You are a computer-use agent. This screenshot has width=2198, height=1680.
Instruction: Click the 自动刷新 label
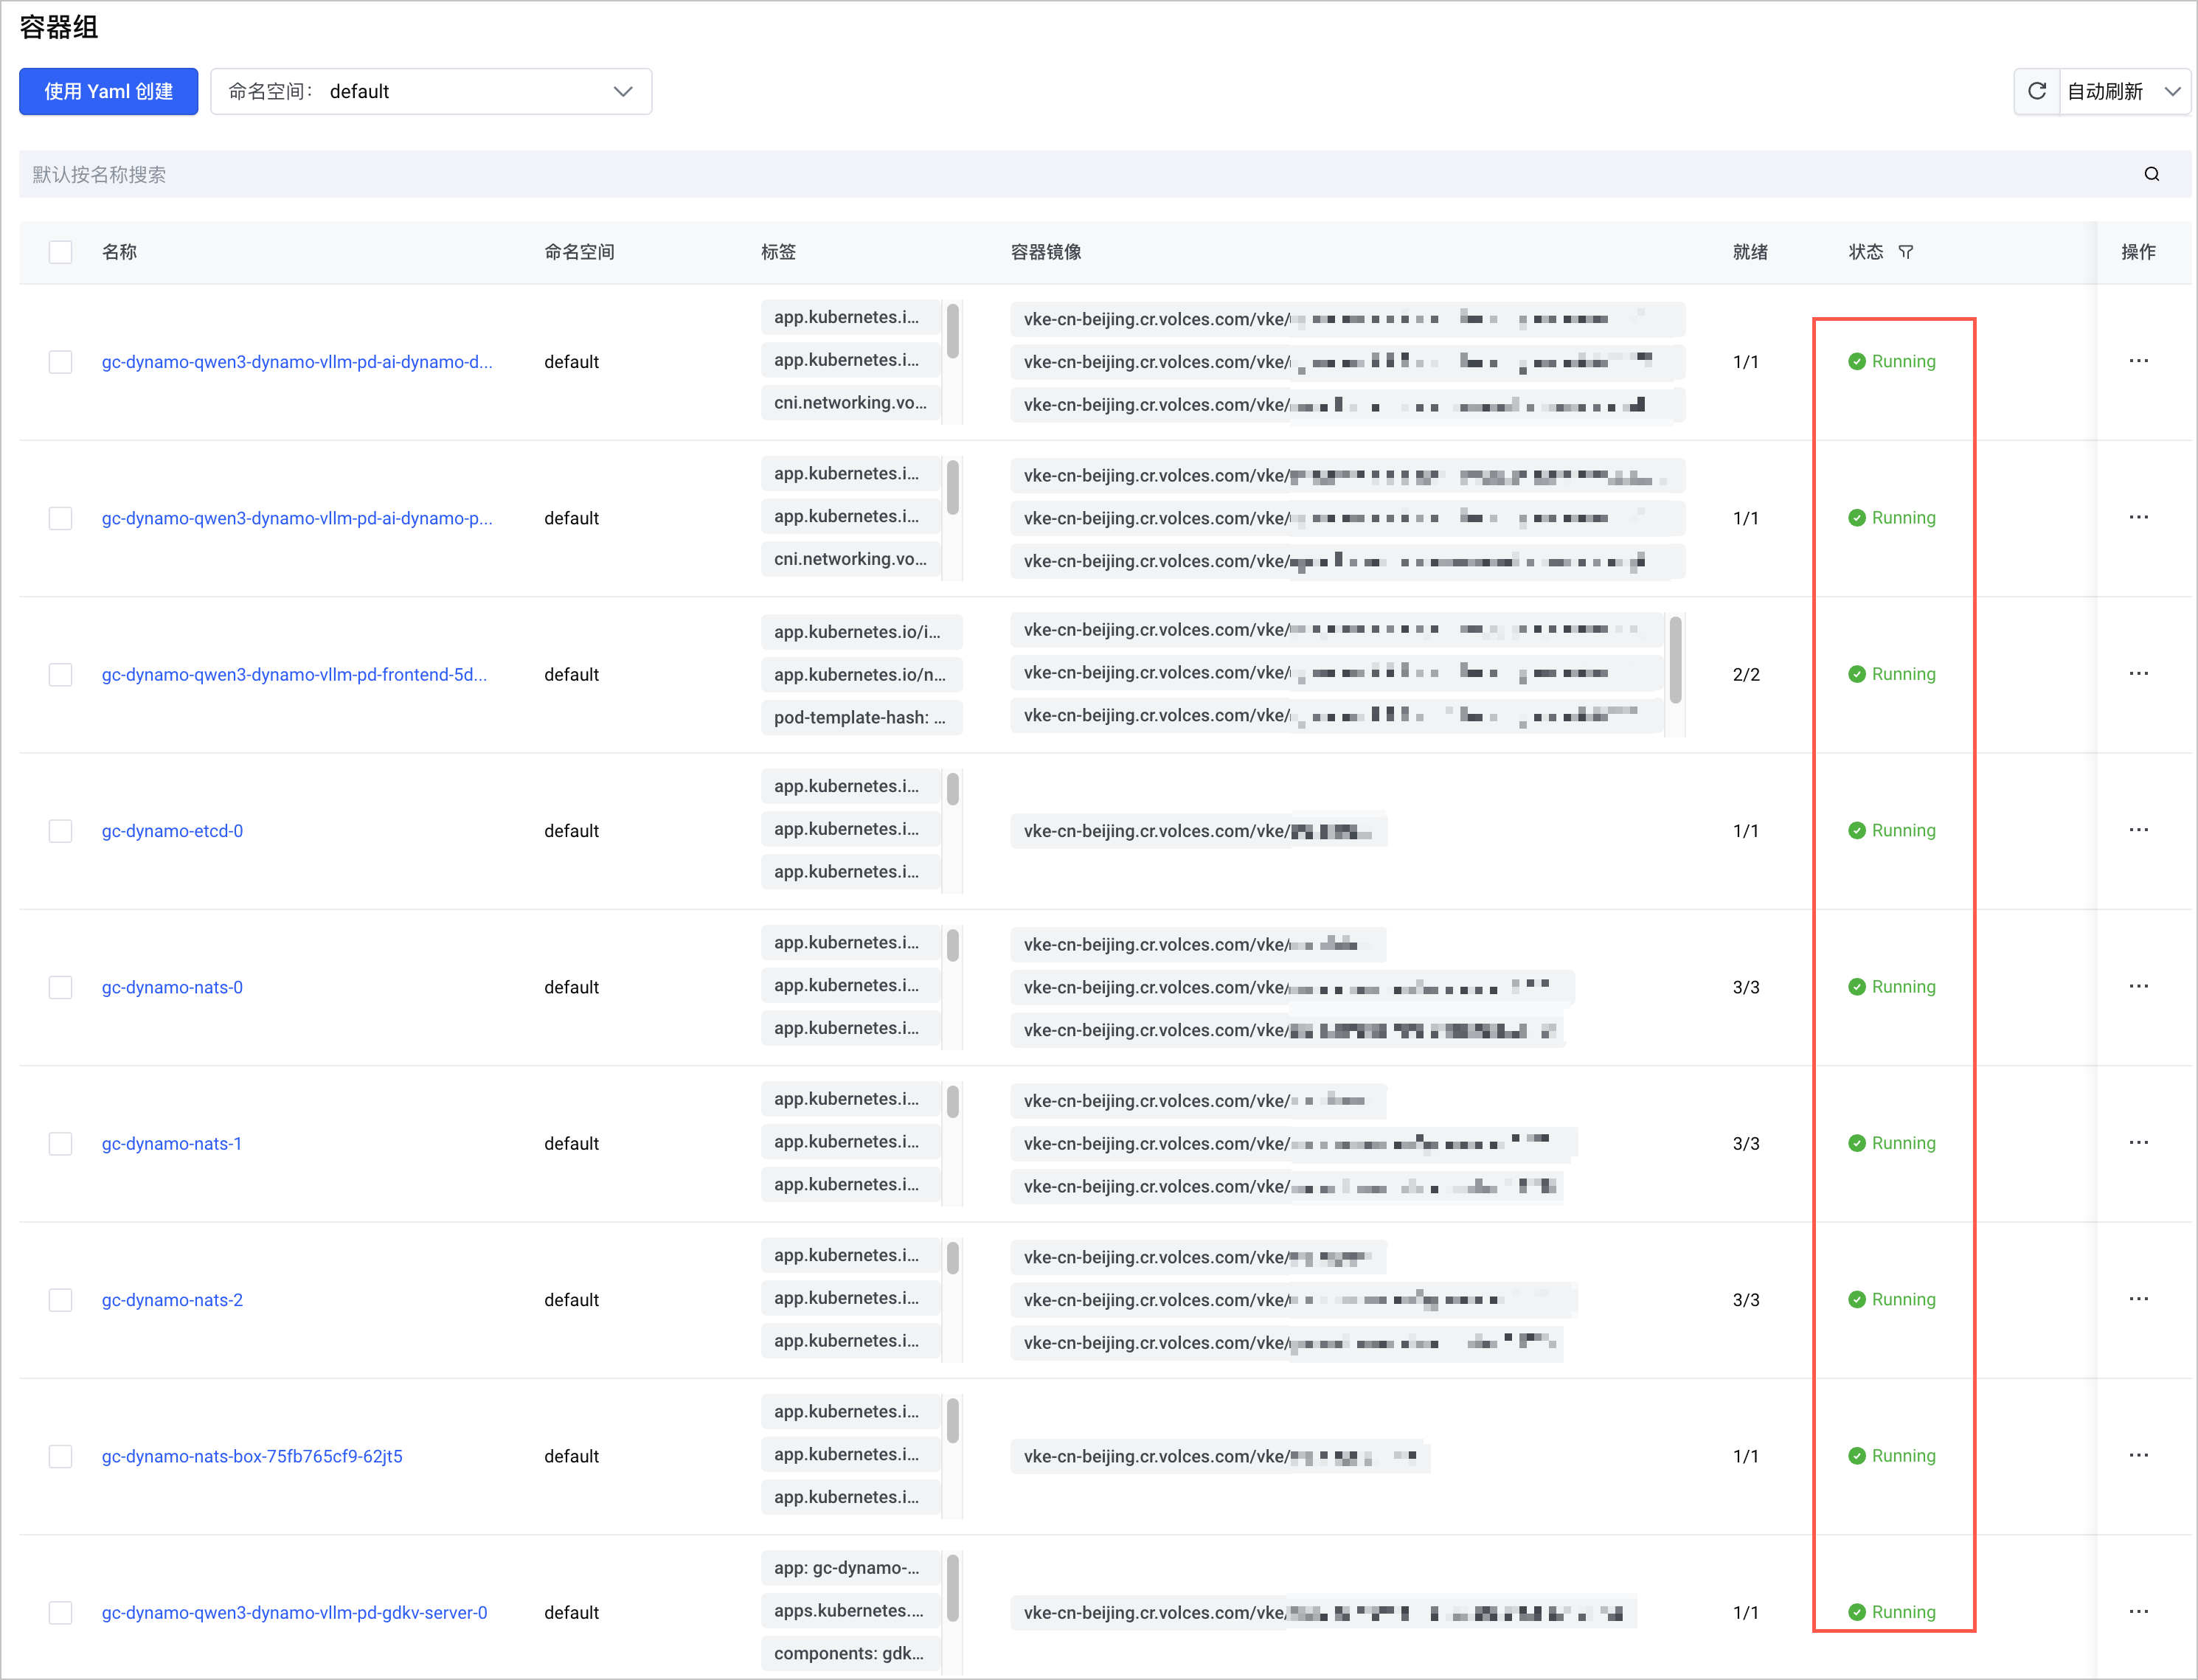(x=2105, y=92)
